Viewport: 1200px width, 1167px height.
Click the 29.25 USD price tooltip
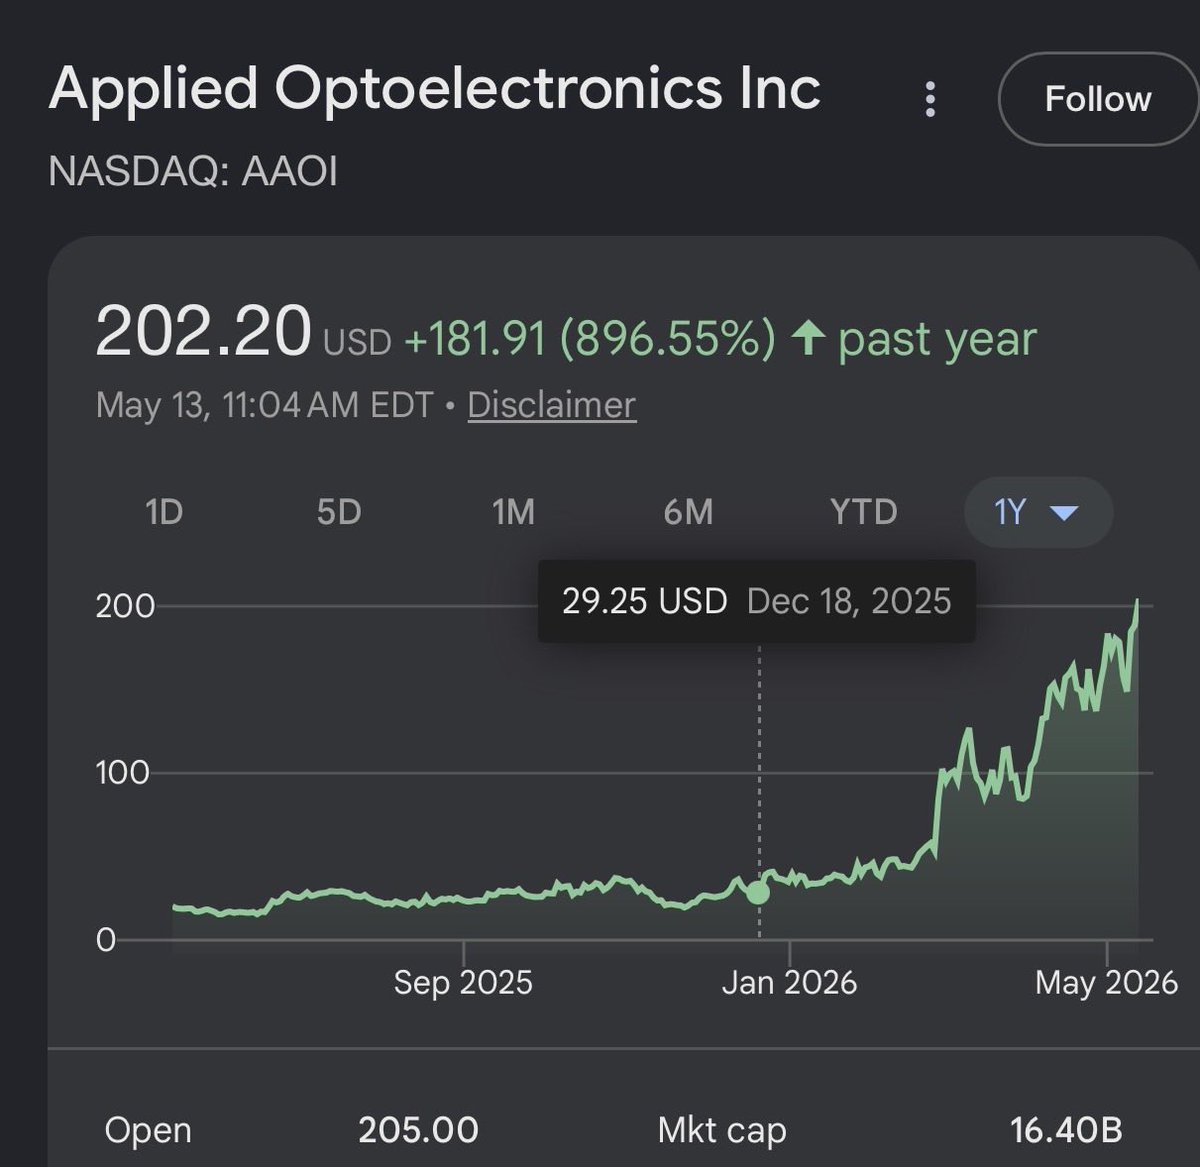pos(756,601)
